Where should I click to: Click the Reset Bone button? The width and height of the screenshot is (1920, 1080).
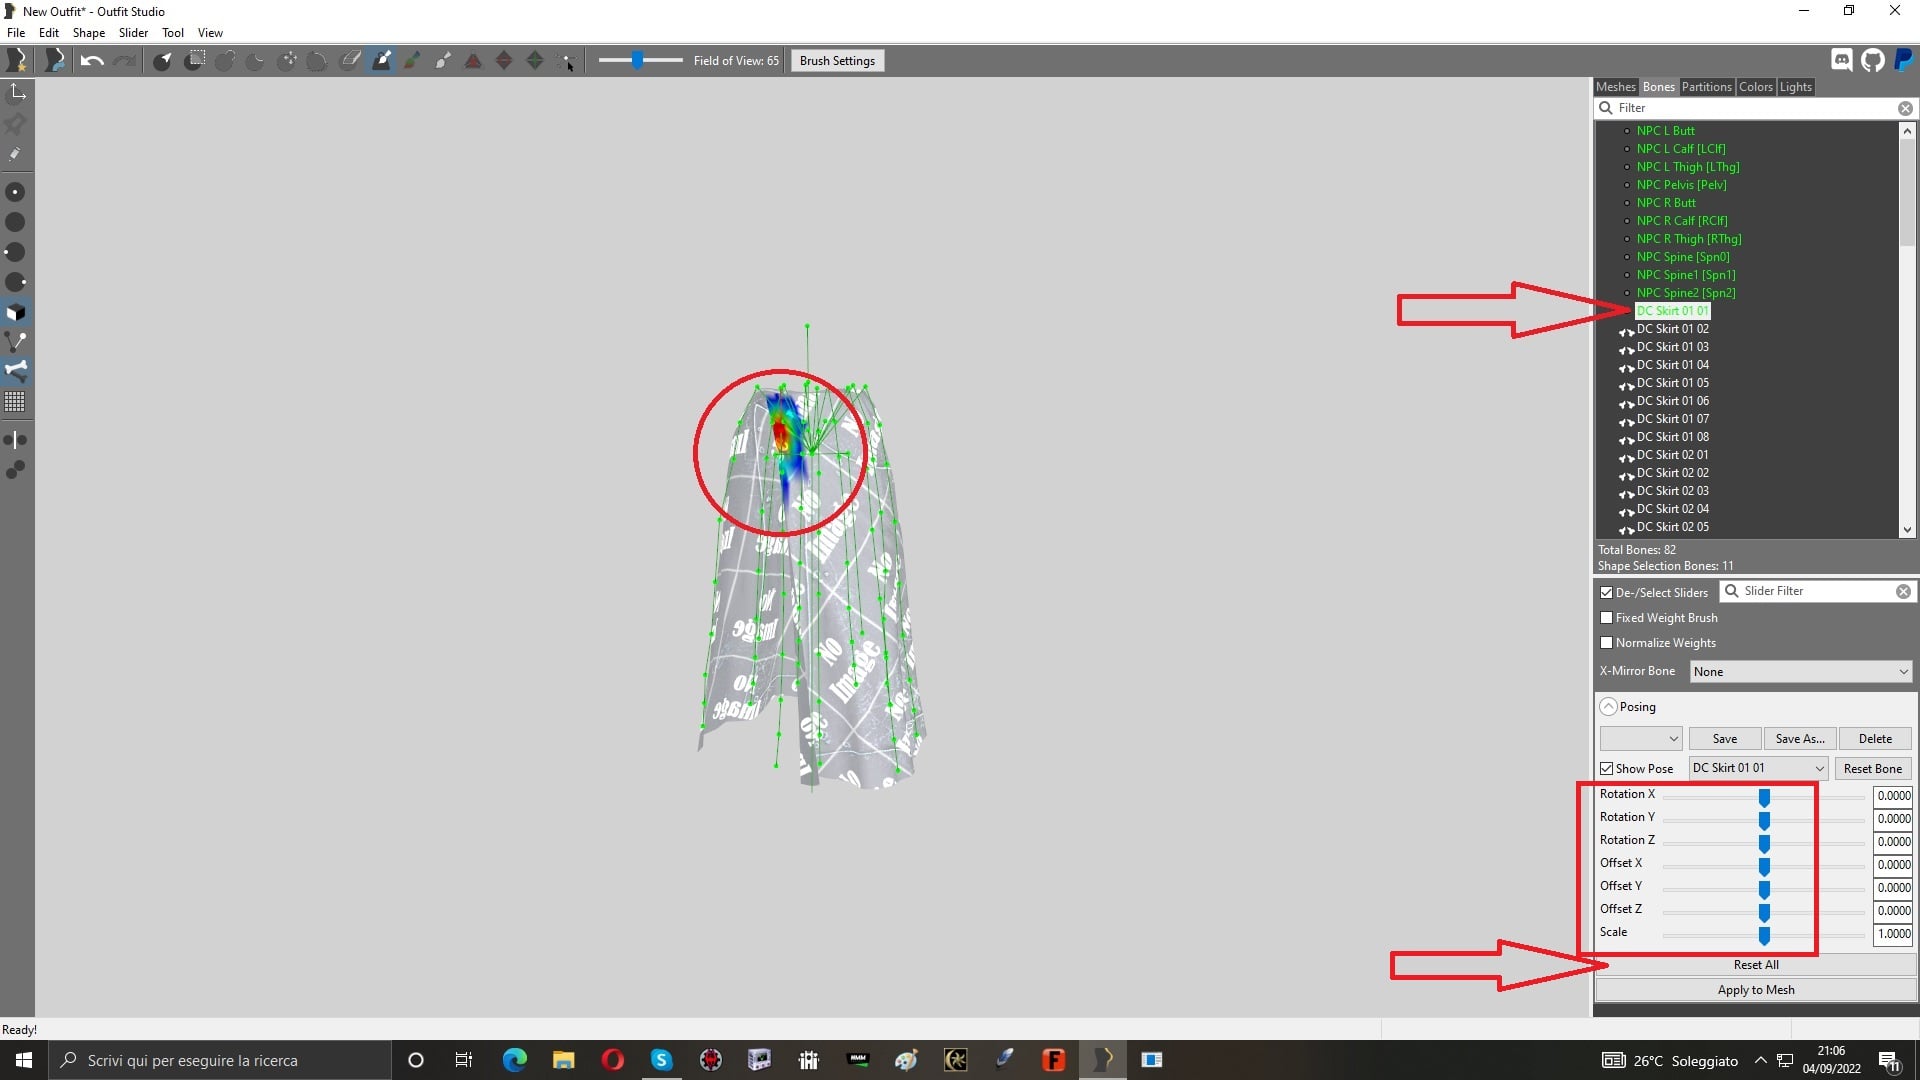(x=1872, y=769)
